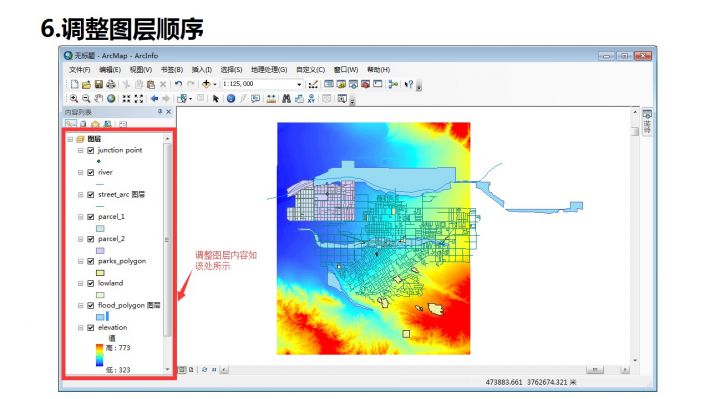Click the parcel_2 purple symbol swatch
The width and height of the screenshot is (710, 399).
coord(100,250)
